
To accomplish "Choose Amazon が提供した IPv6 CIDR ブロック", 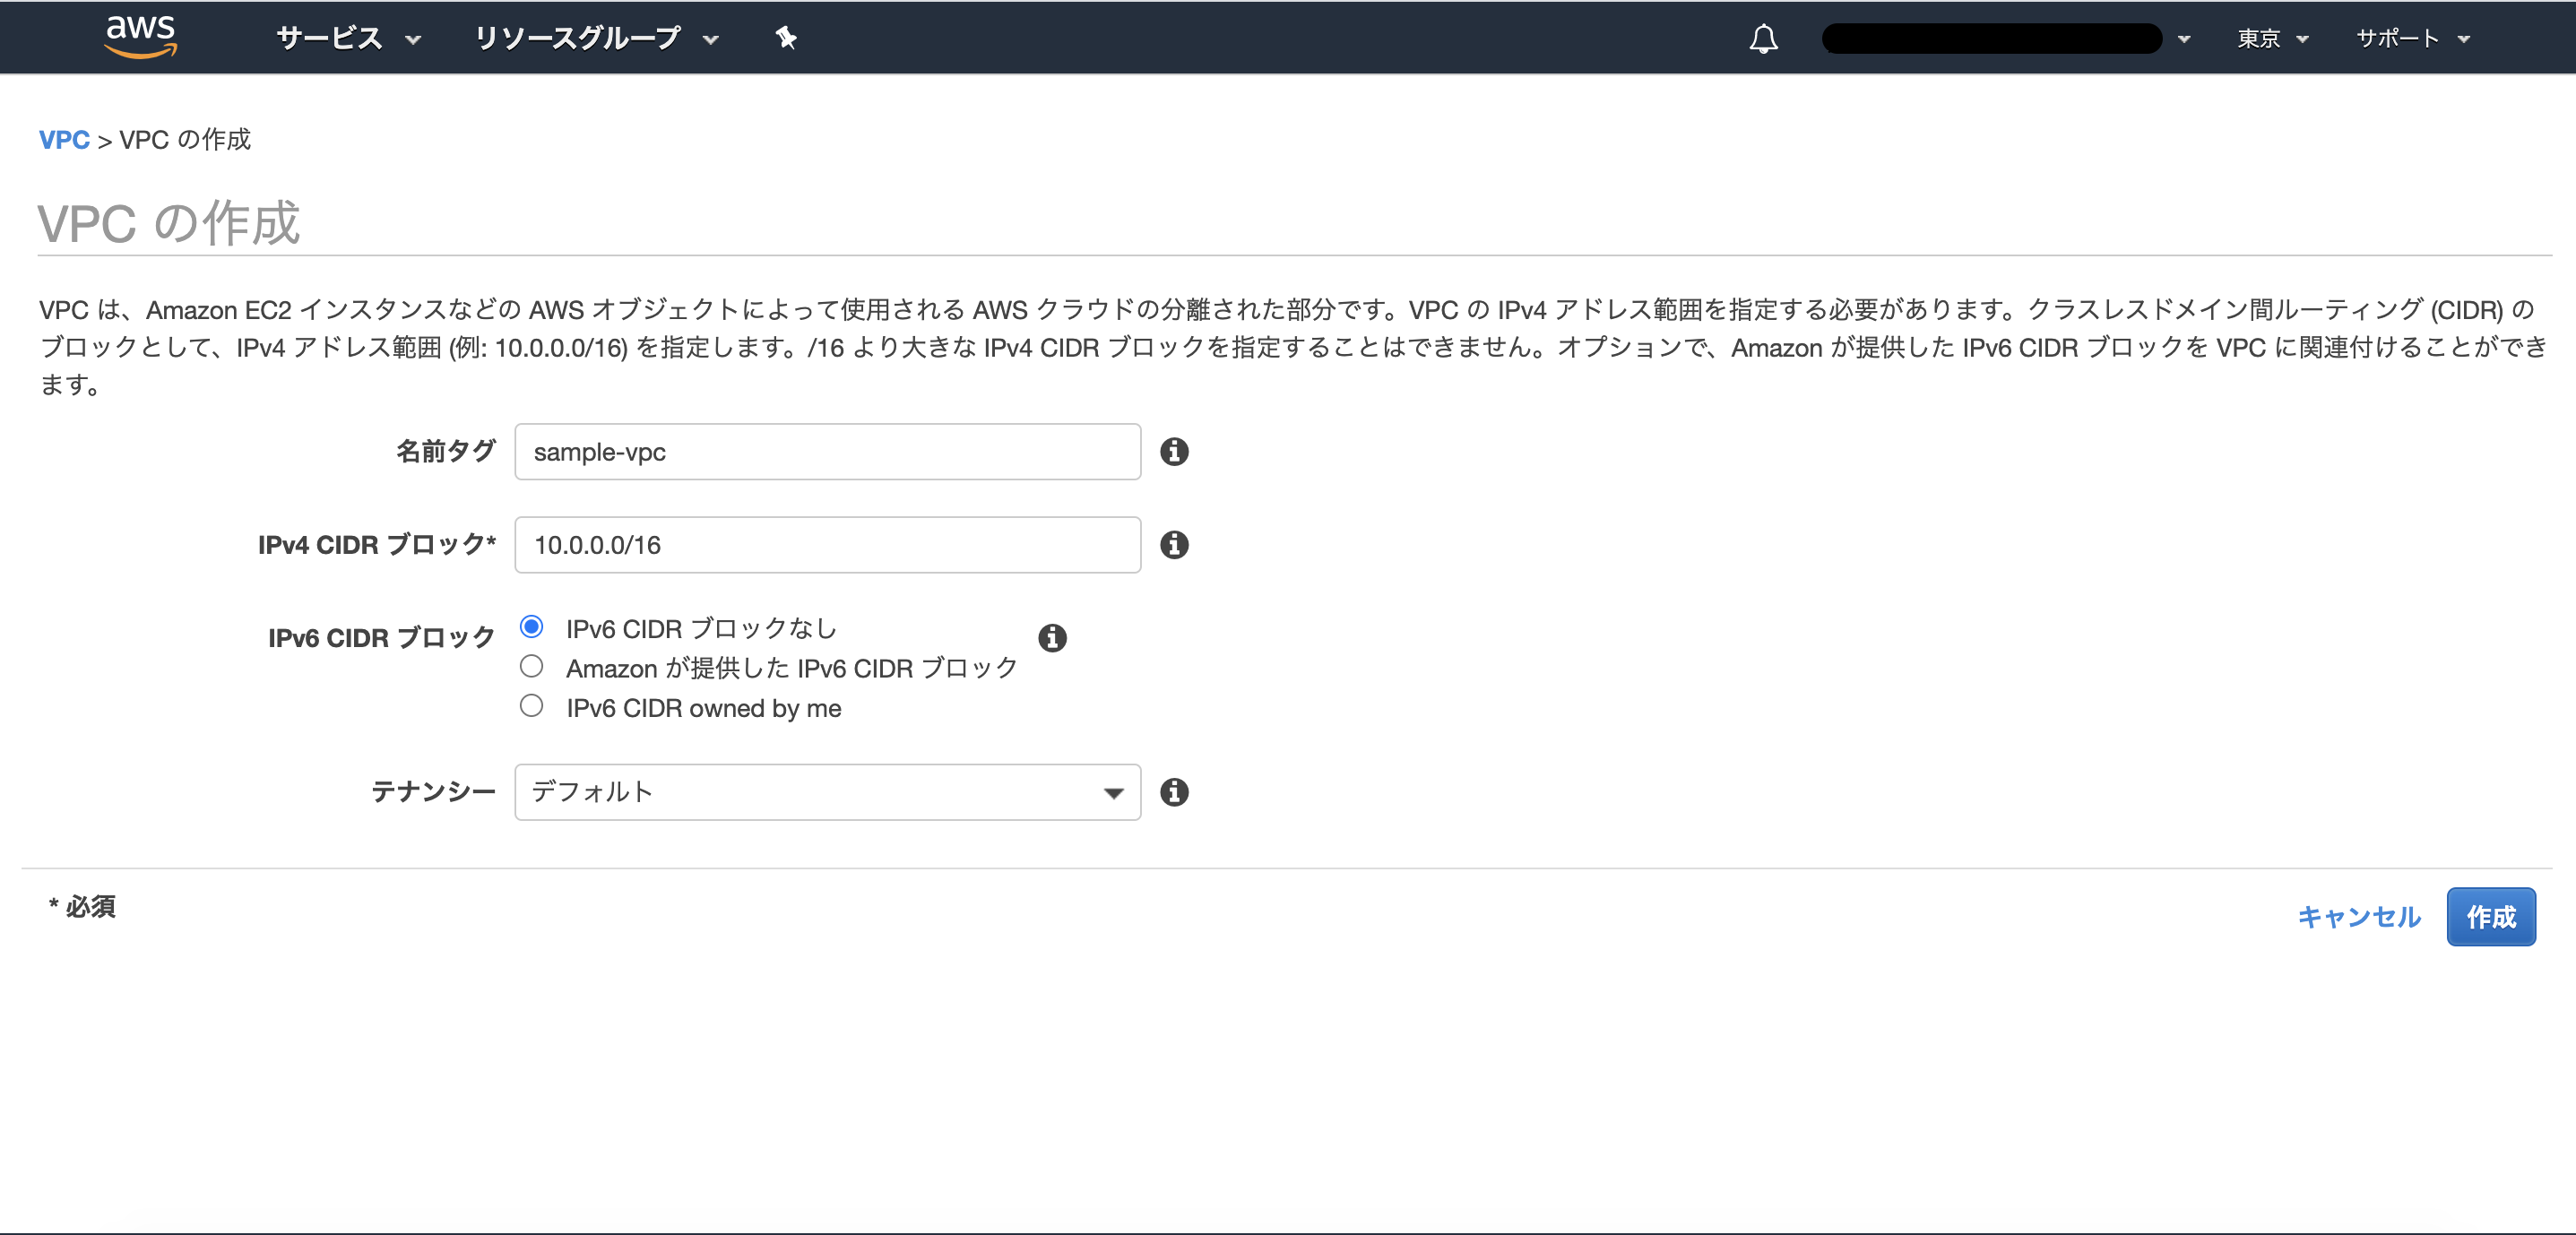I will (x=532, y=666).
